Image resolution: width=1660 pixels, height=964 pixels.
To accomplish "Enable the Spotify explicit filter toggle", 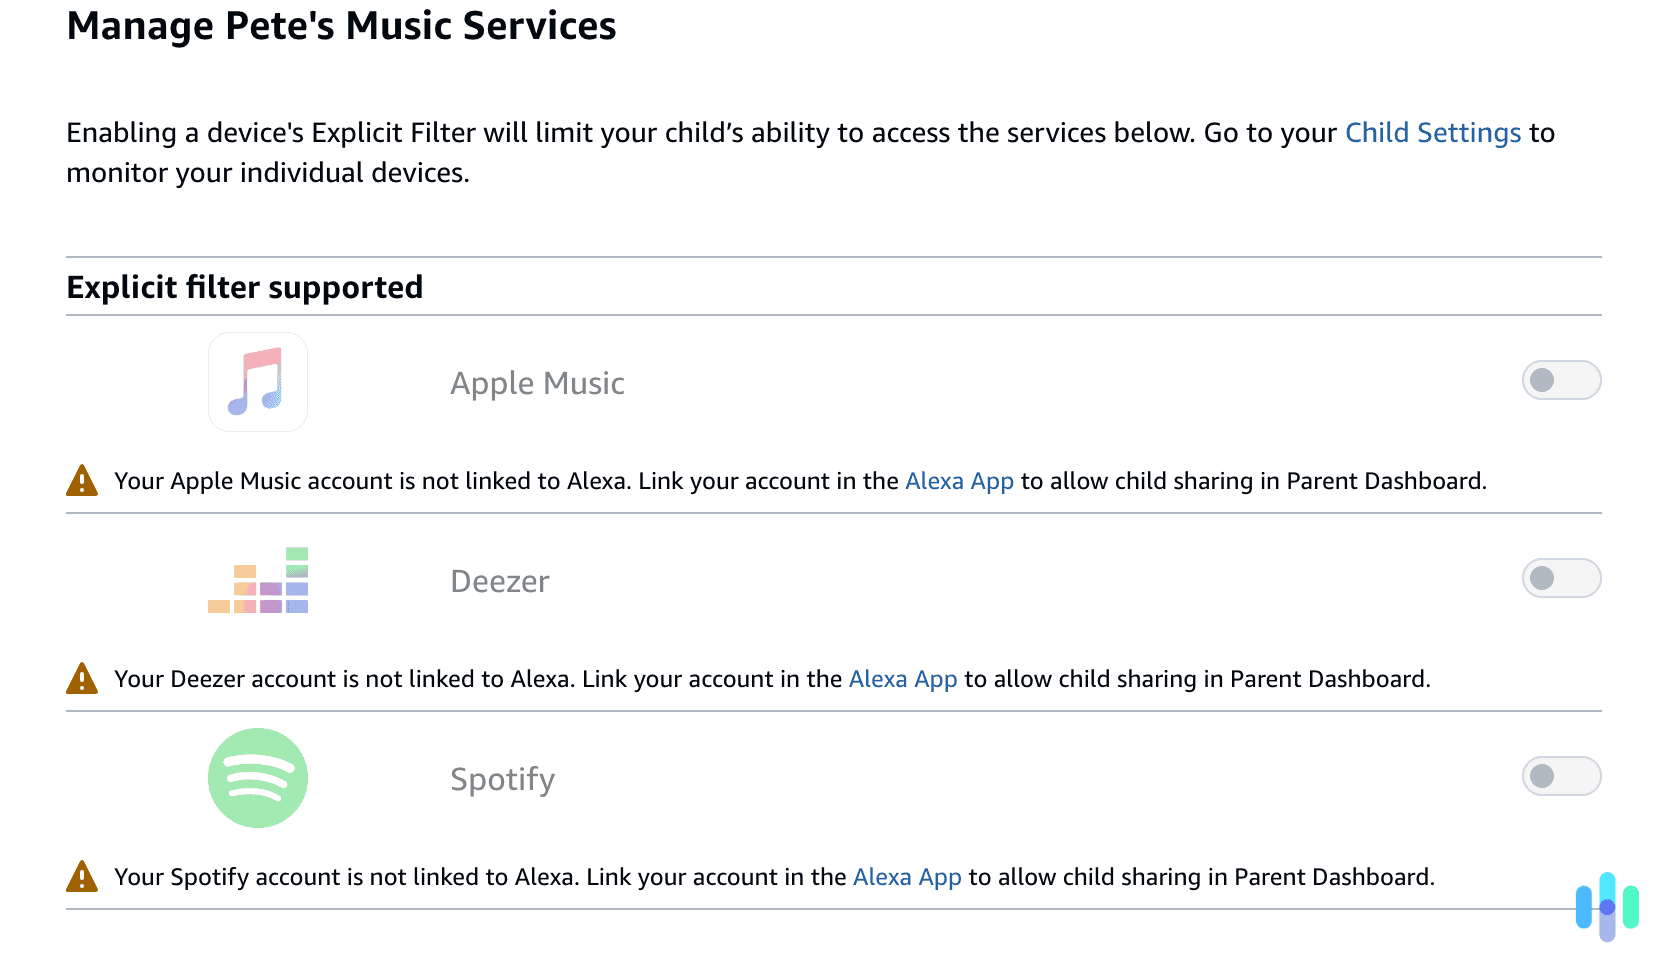I will point(1561,775).
